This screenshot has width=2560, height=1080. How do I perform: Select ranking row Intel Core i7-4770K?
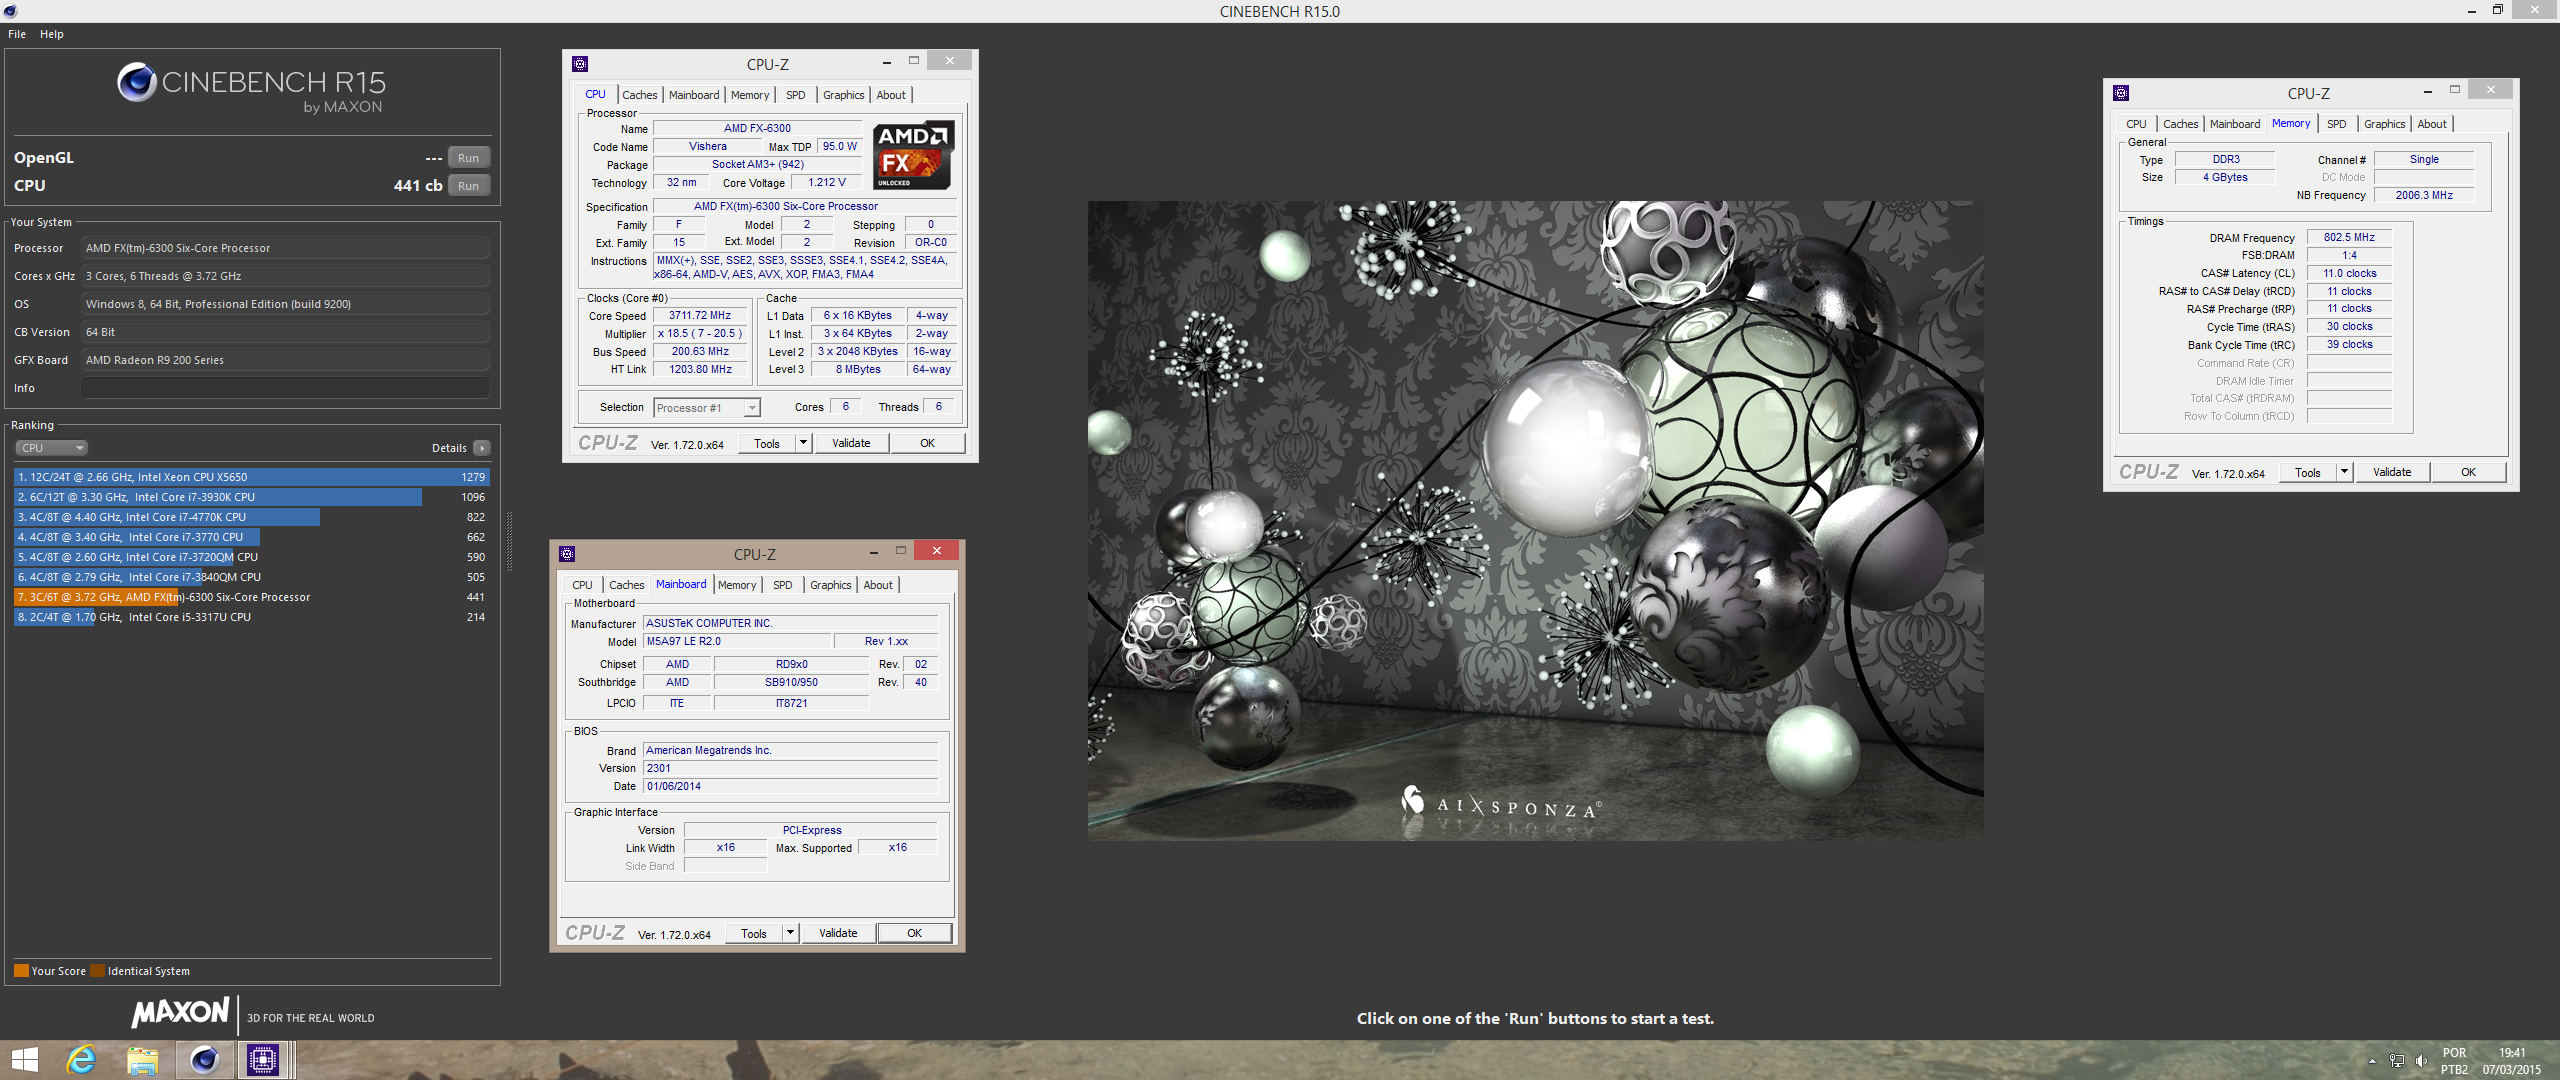coord(251,517)
